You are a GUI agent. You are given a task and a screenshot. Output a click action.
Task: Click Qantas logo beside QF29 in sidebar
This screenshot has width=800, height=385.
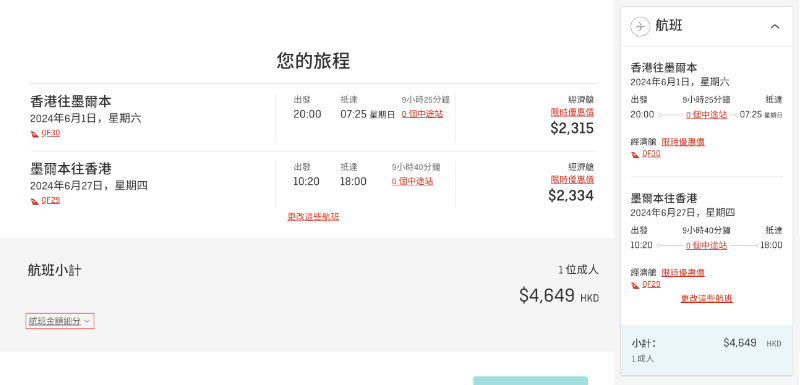pos(635,285)
